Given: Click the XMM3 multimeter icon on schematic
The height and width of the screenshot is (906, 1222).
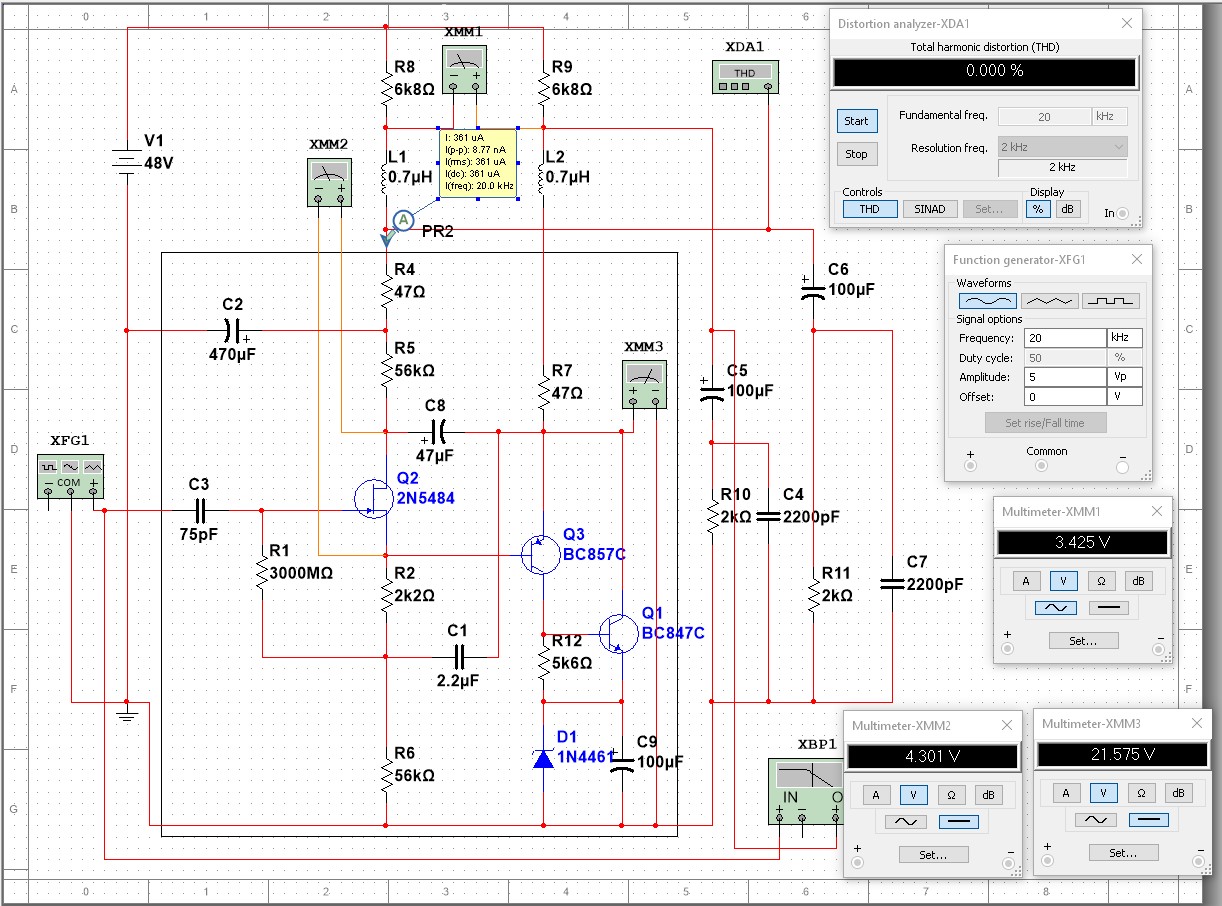Looking at the screenshot, I should coord(645,383).
